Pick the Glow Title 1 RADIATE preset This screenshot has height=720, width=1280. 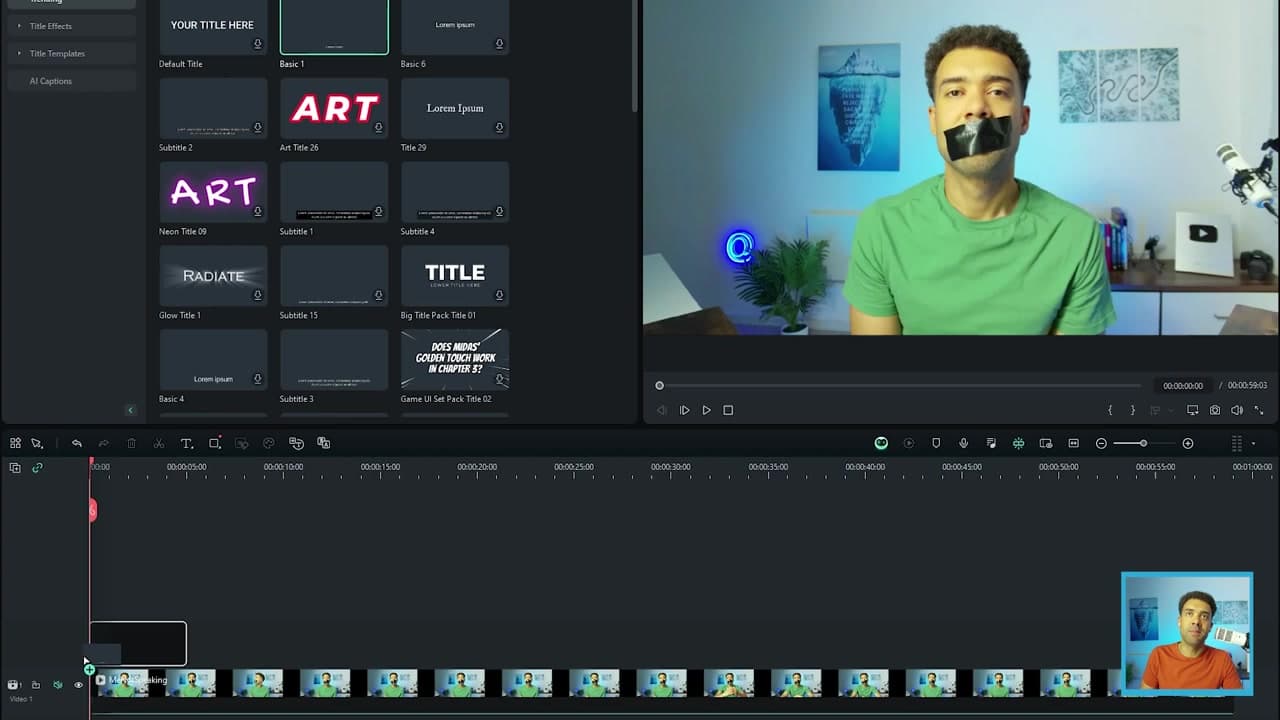pyautogui.click(x=213, y=276)
